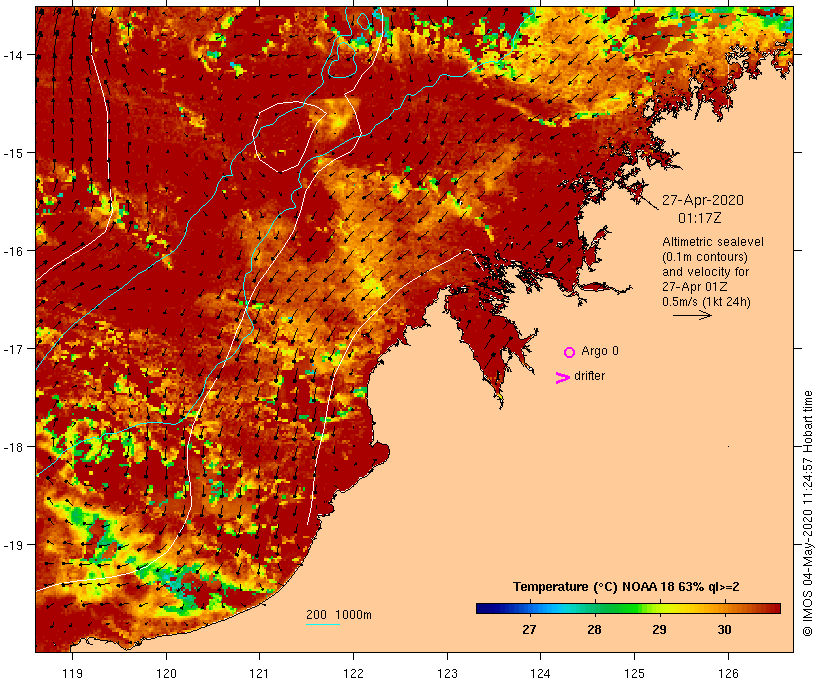
Task: Click the latitude axis label -19
Action: point(12,545)
